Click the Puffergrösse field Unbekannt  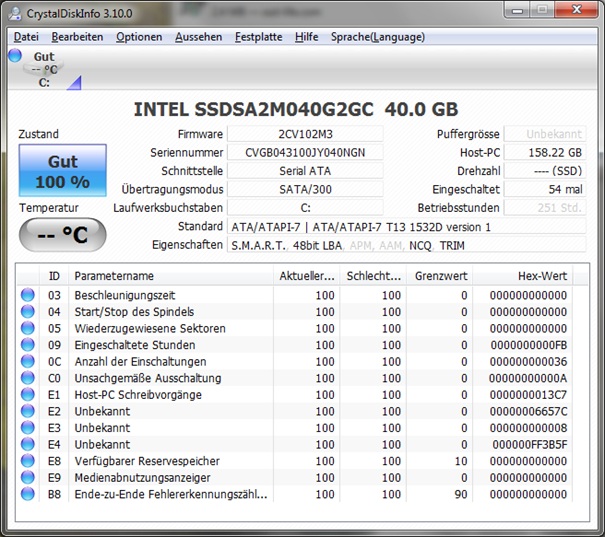pos(545,134)
